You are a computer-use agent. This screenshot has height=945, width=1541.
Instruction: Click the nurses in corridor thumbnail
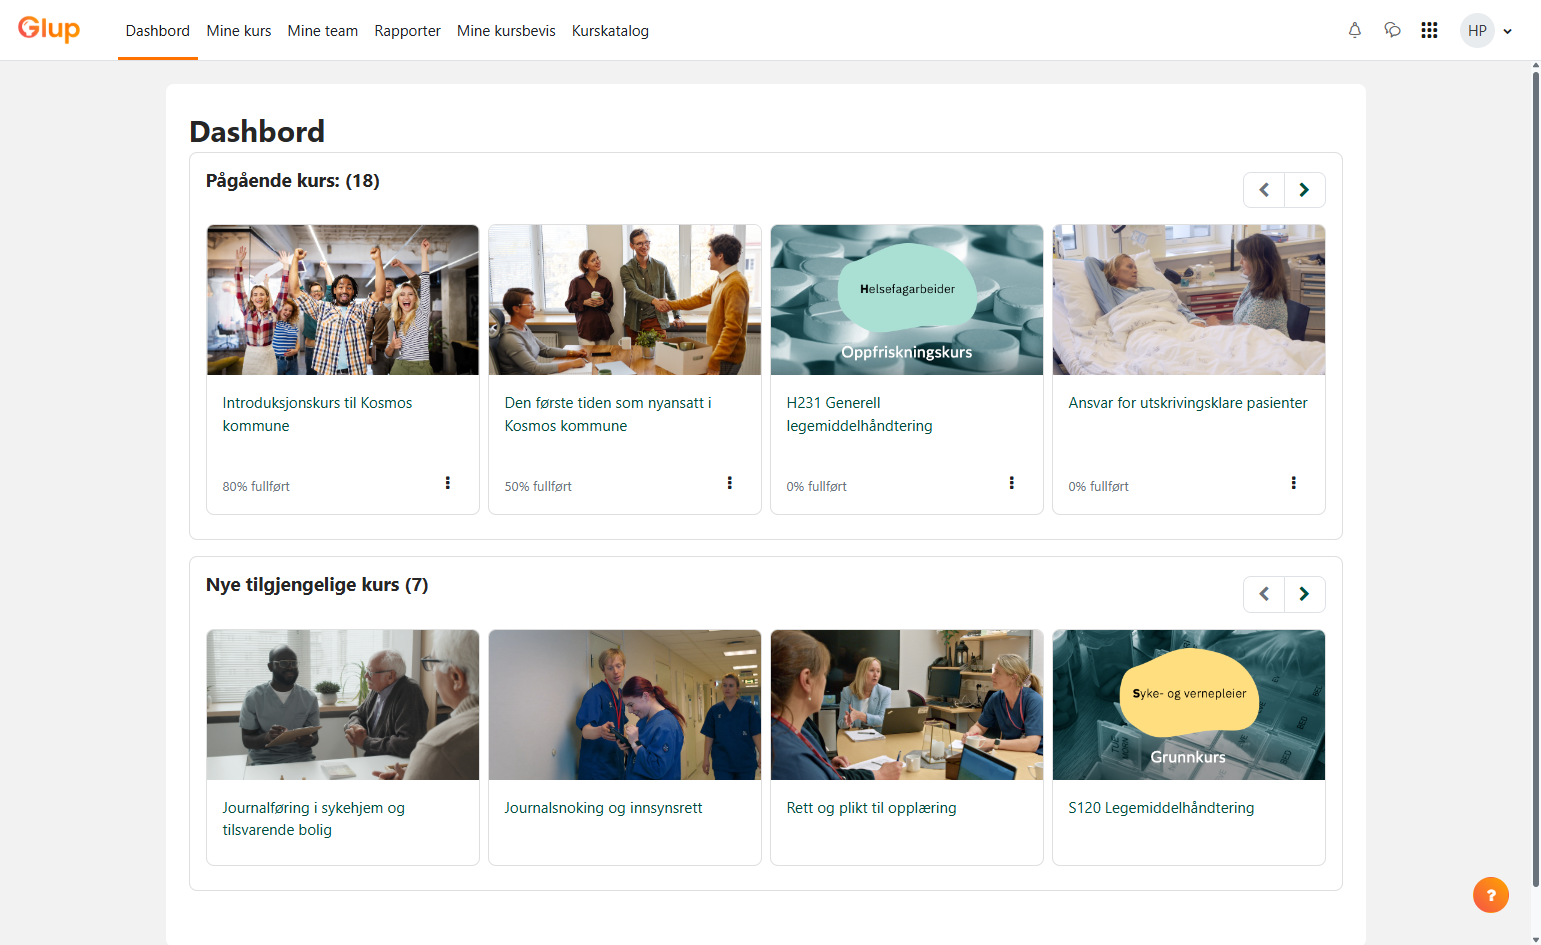[x=625, y=705]
